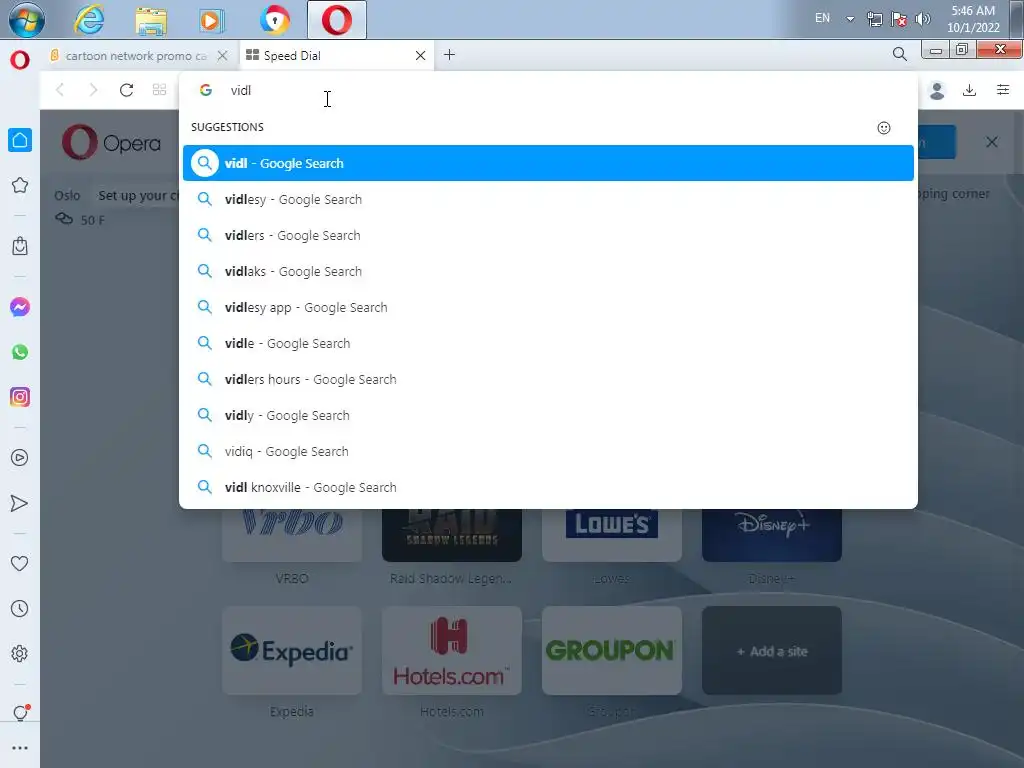Screen dimensions: 1024x768
Task: Open the Groupon speed dial tile
Action: click(612, 650)
